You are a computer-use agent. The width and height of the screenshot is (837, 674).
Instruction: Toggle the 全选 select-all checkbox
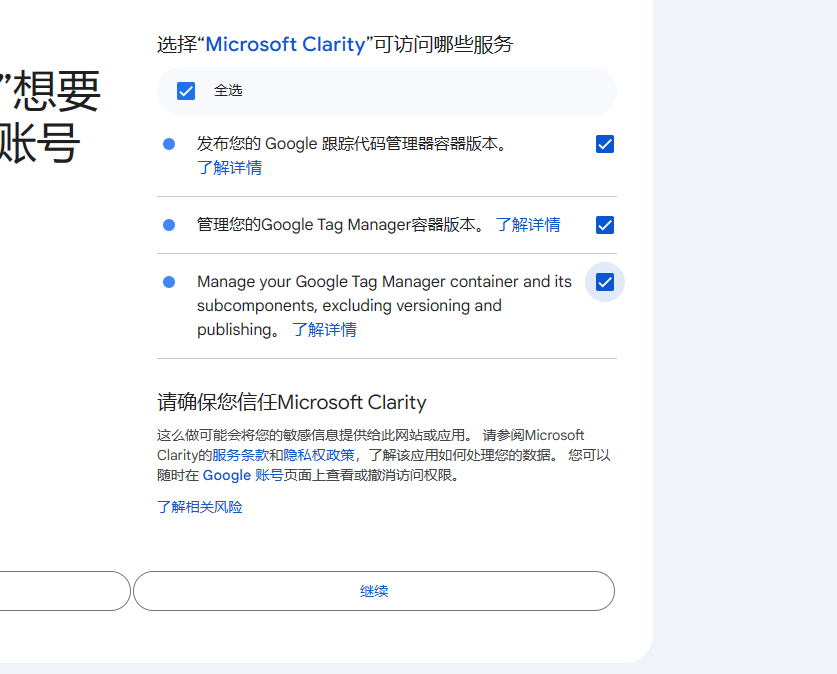click(x=186, y=91)
